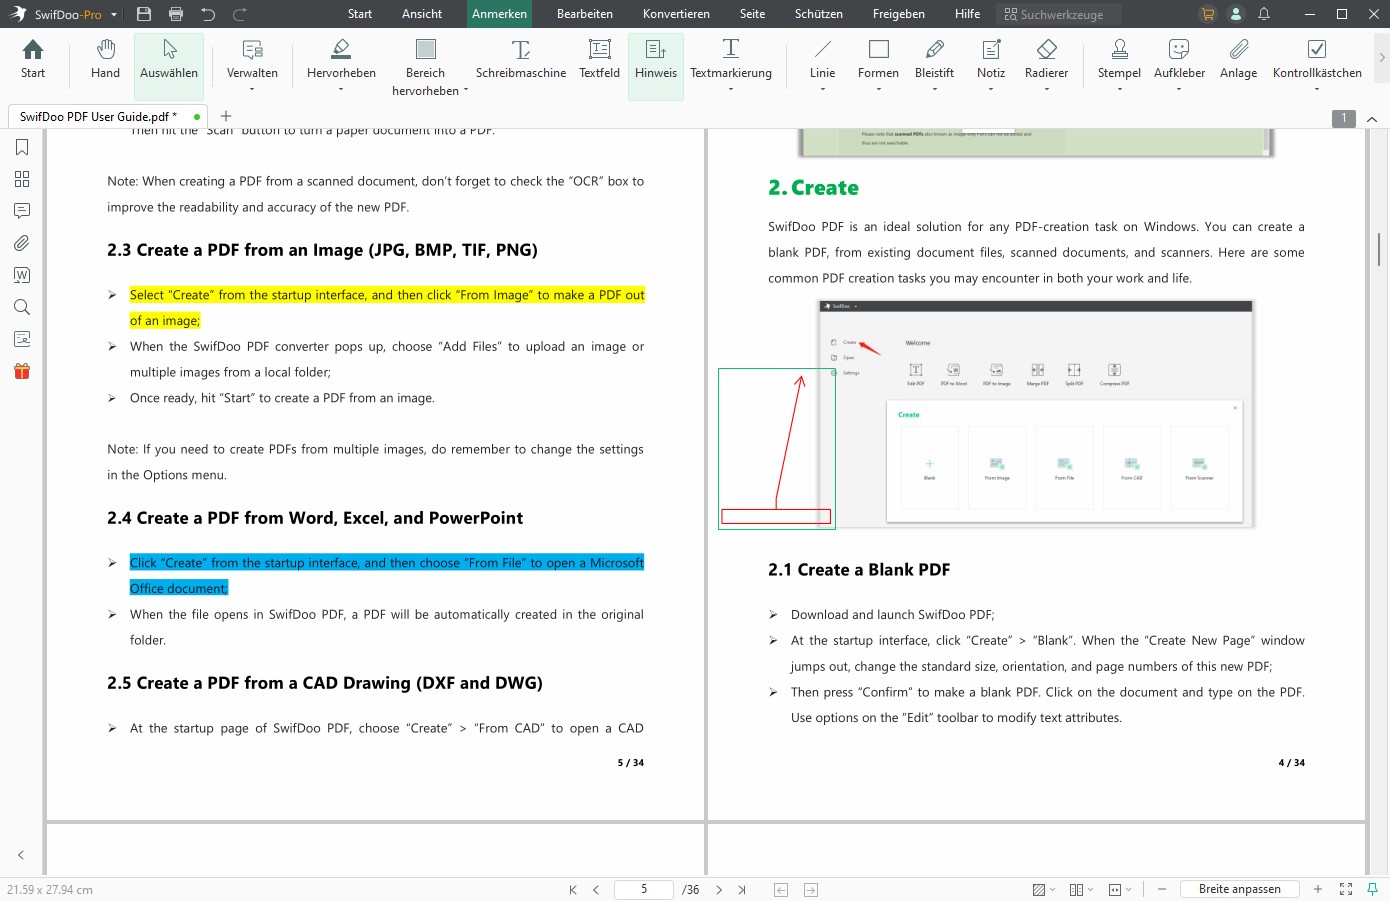Toggle the green pin icon in status bar

(x=1373, y=889)
